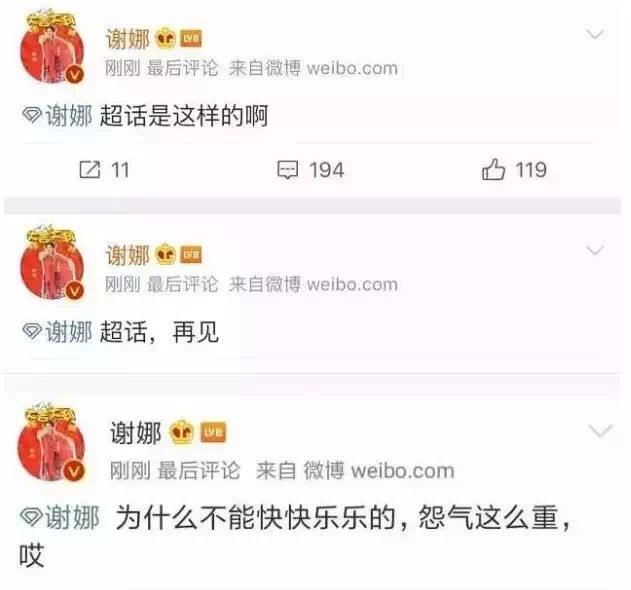Open 谢娜 avatar in second post

pyautogui.click(x=52, y=263)
